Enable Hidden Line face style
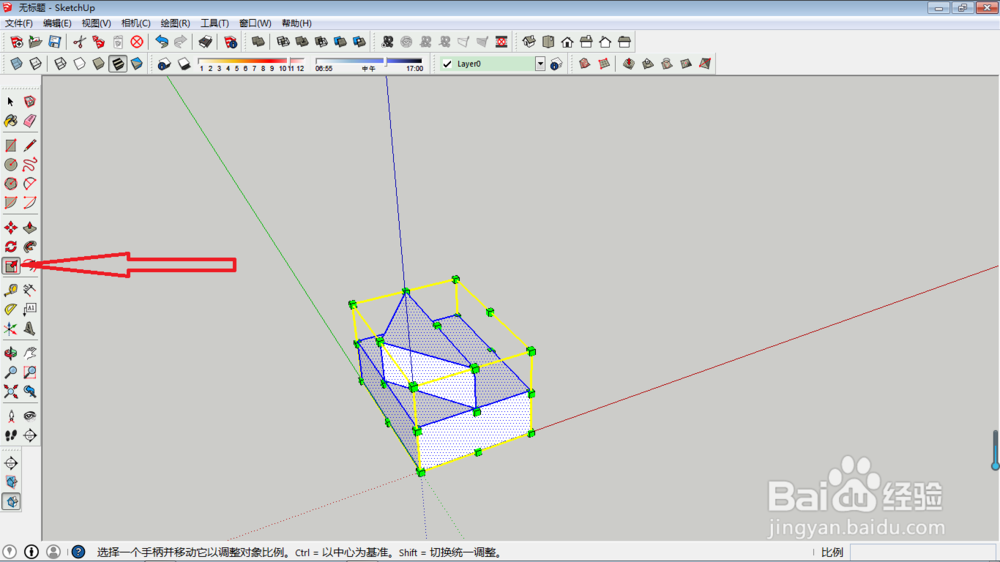This screenshot has width=1000, height=562. [x=79, y=64]
